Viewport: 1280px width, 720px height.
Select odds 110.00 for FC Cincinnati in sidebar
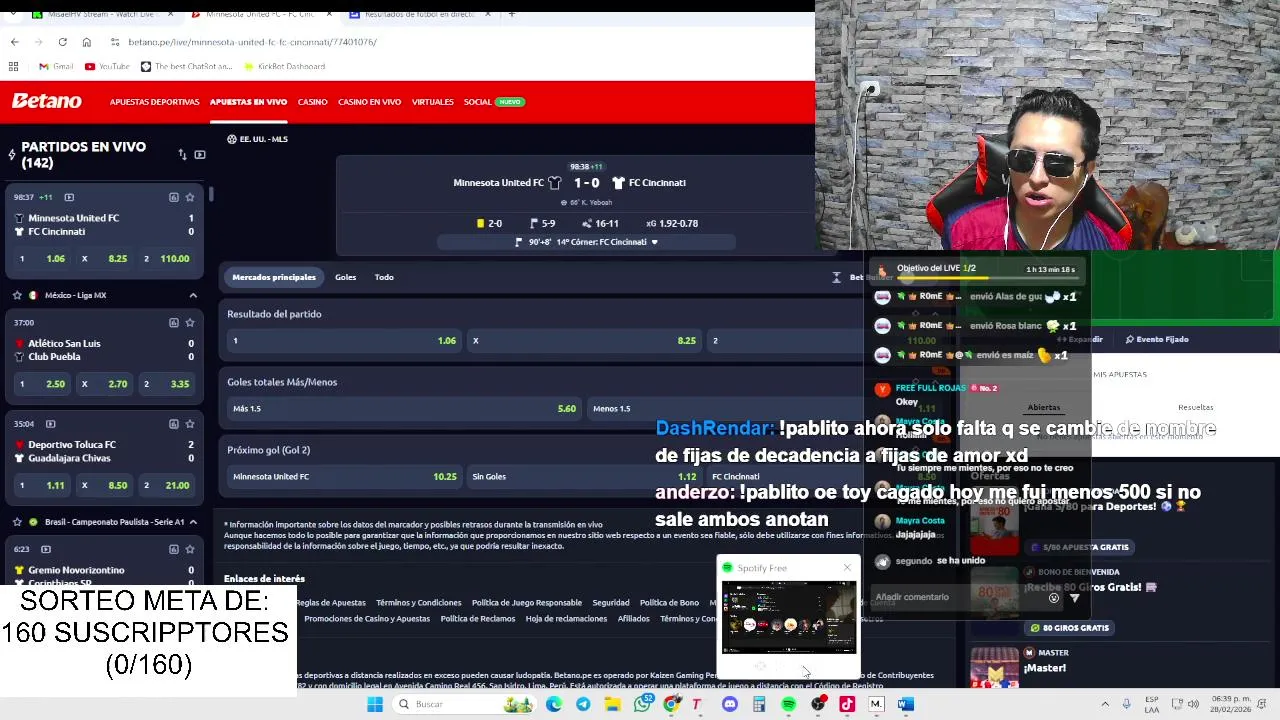[x=167, y=258]
